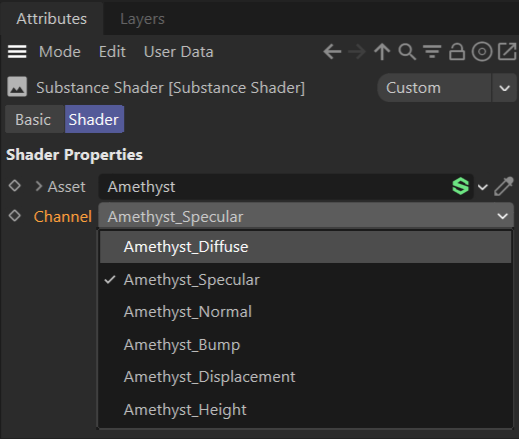Open the User Data menu

click(178, 52)
